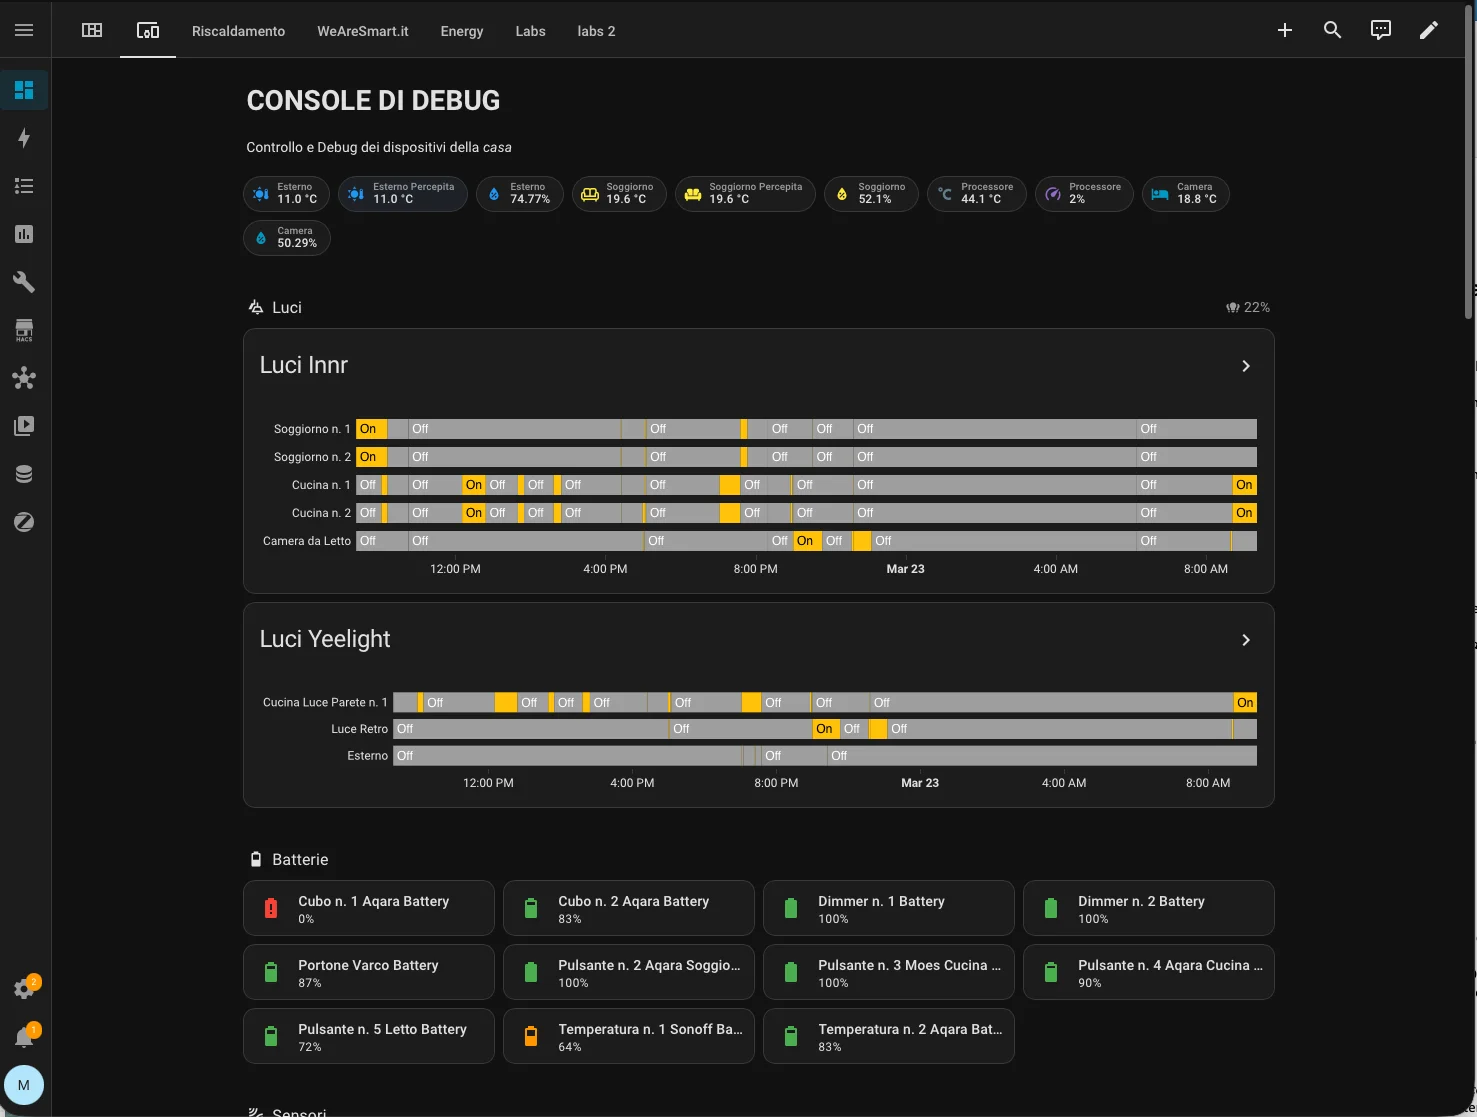Expand the Luci Innr card chevron
The image size is (1477, 1117).
[x=1245, y=366]
